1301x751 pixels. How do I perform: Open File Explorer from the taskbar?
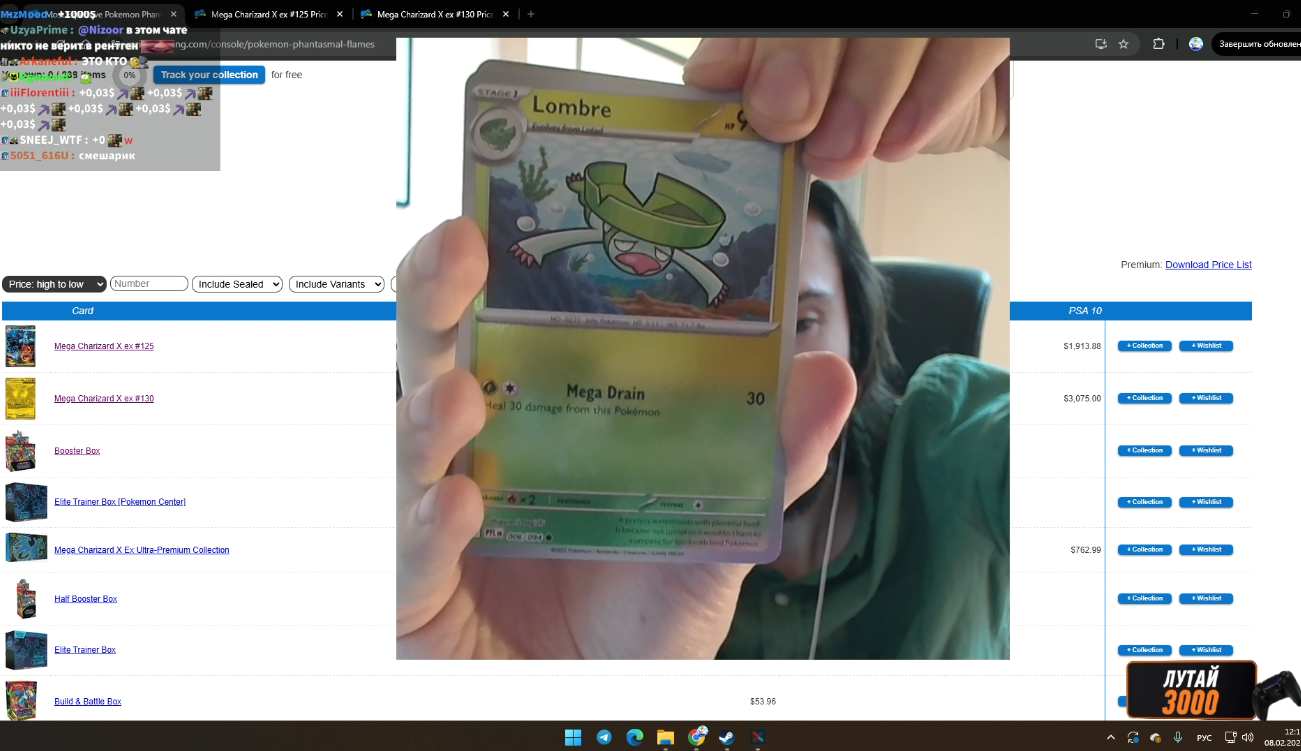tap(666, 737)
